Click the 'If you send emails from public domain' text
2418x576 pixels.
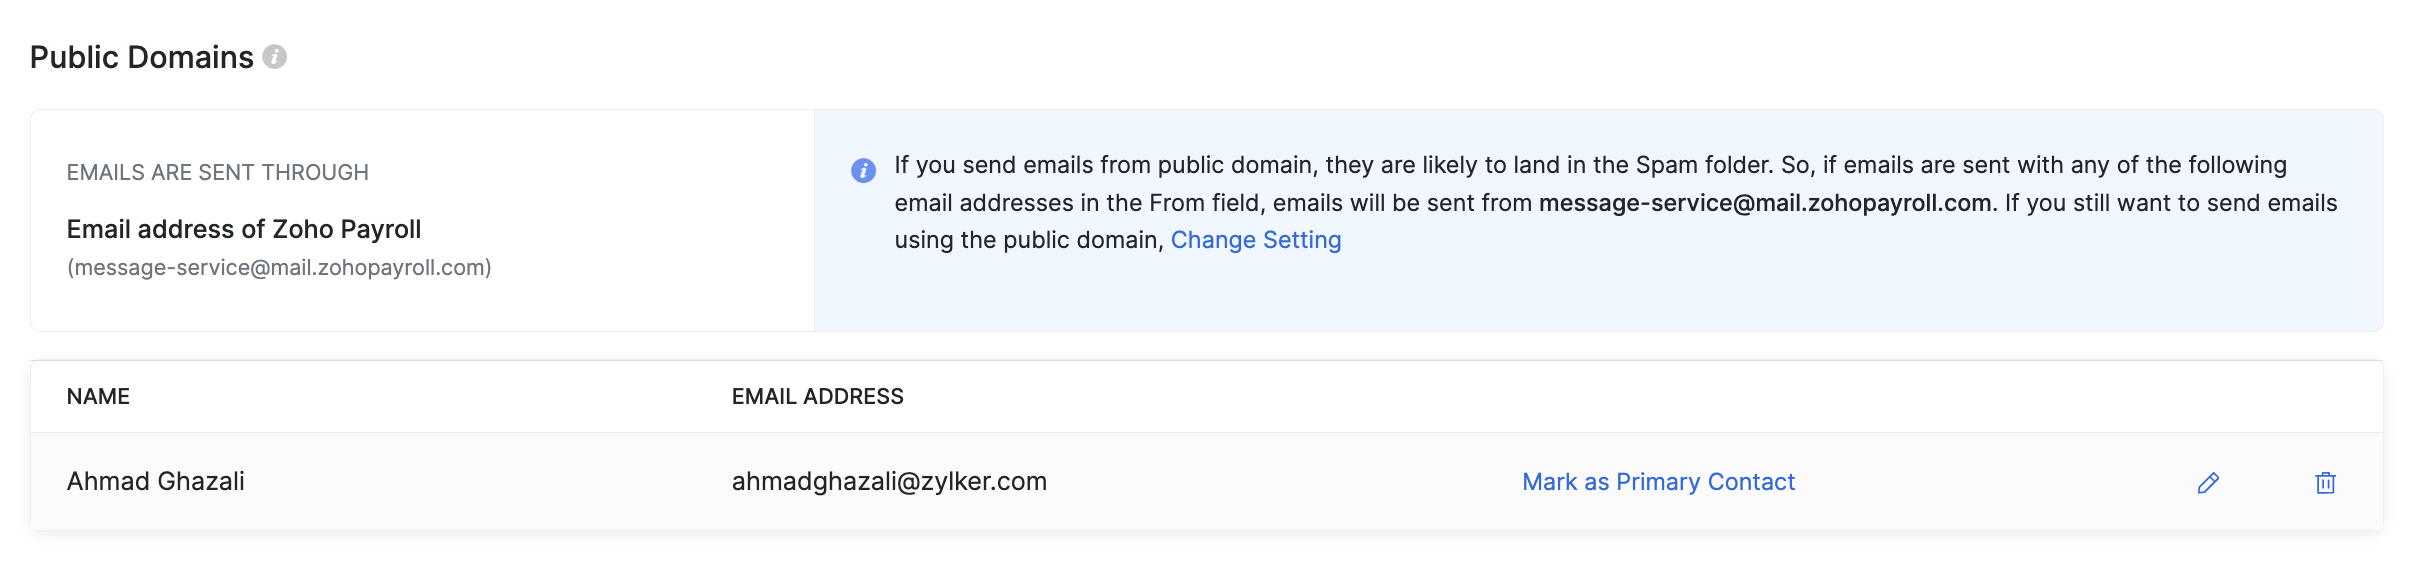(1104, 165)
